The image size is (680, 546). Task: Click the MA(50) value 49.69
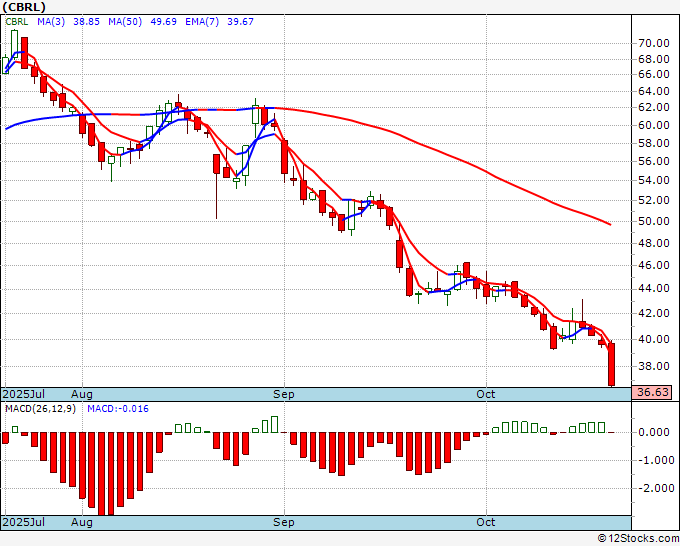(x=163, y=22)
